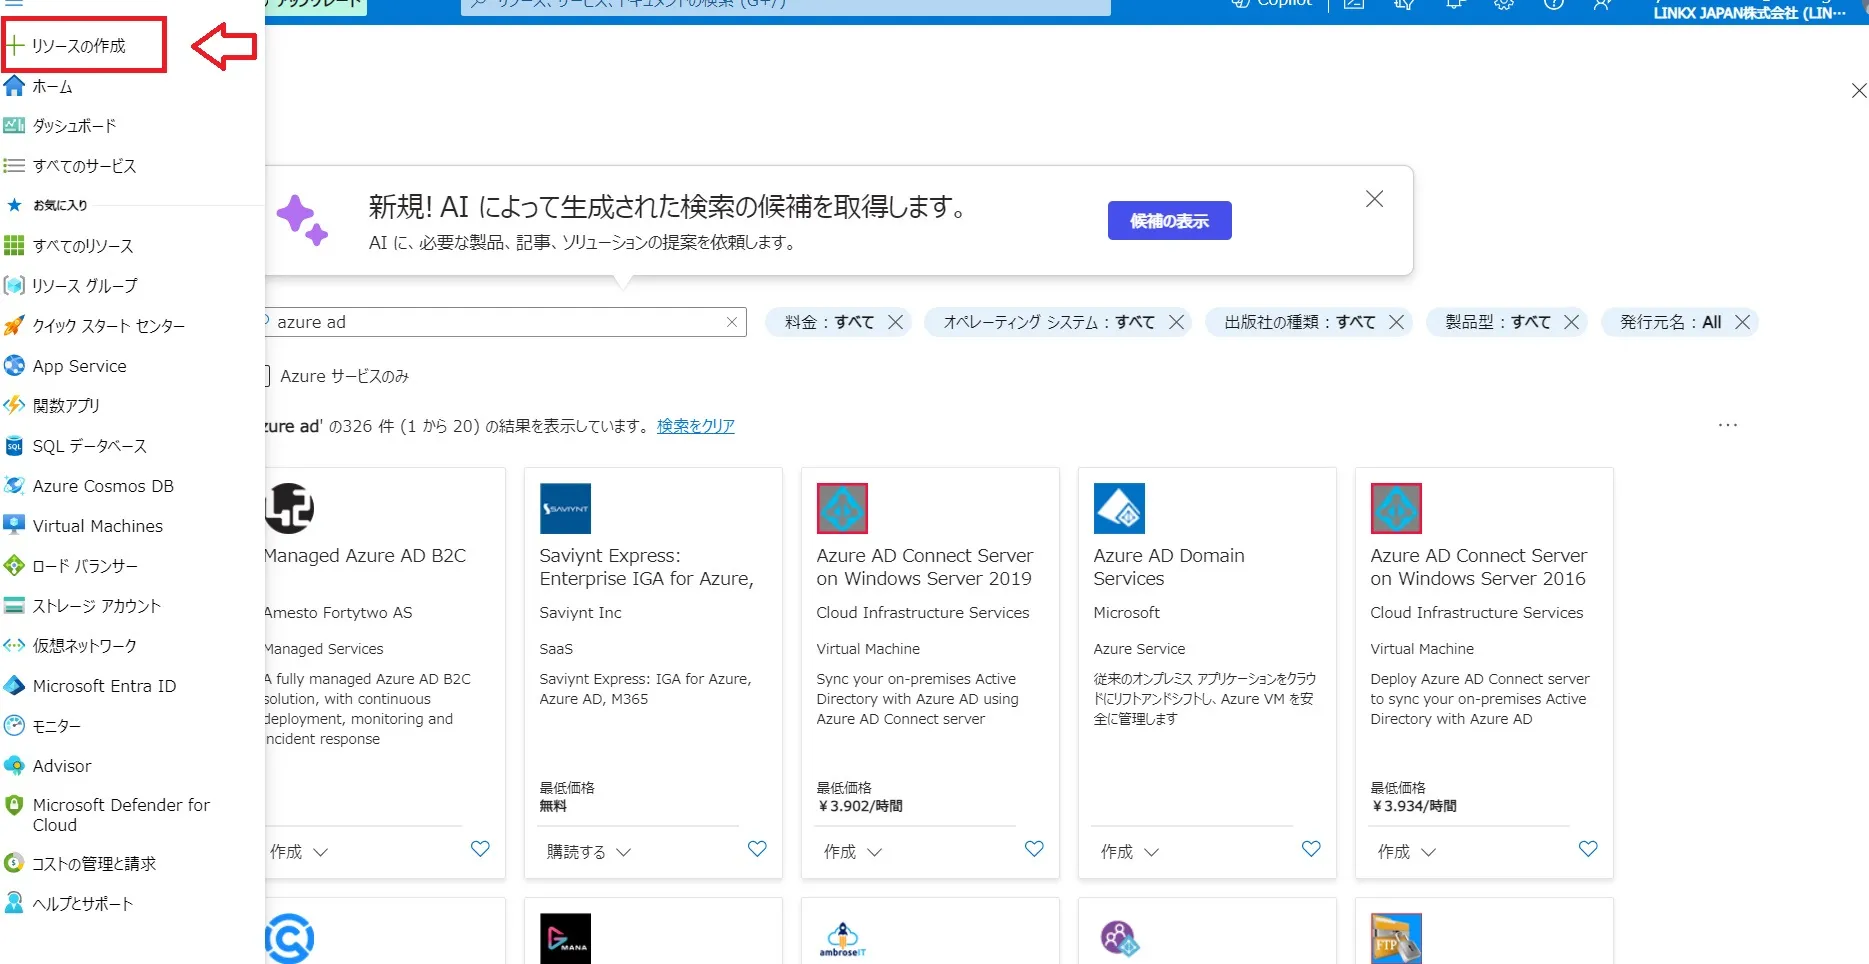
Task: Open リソース グループ from sidebar
Action: [85, 286]
